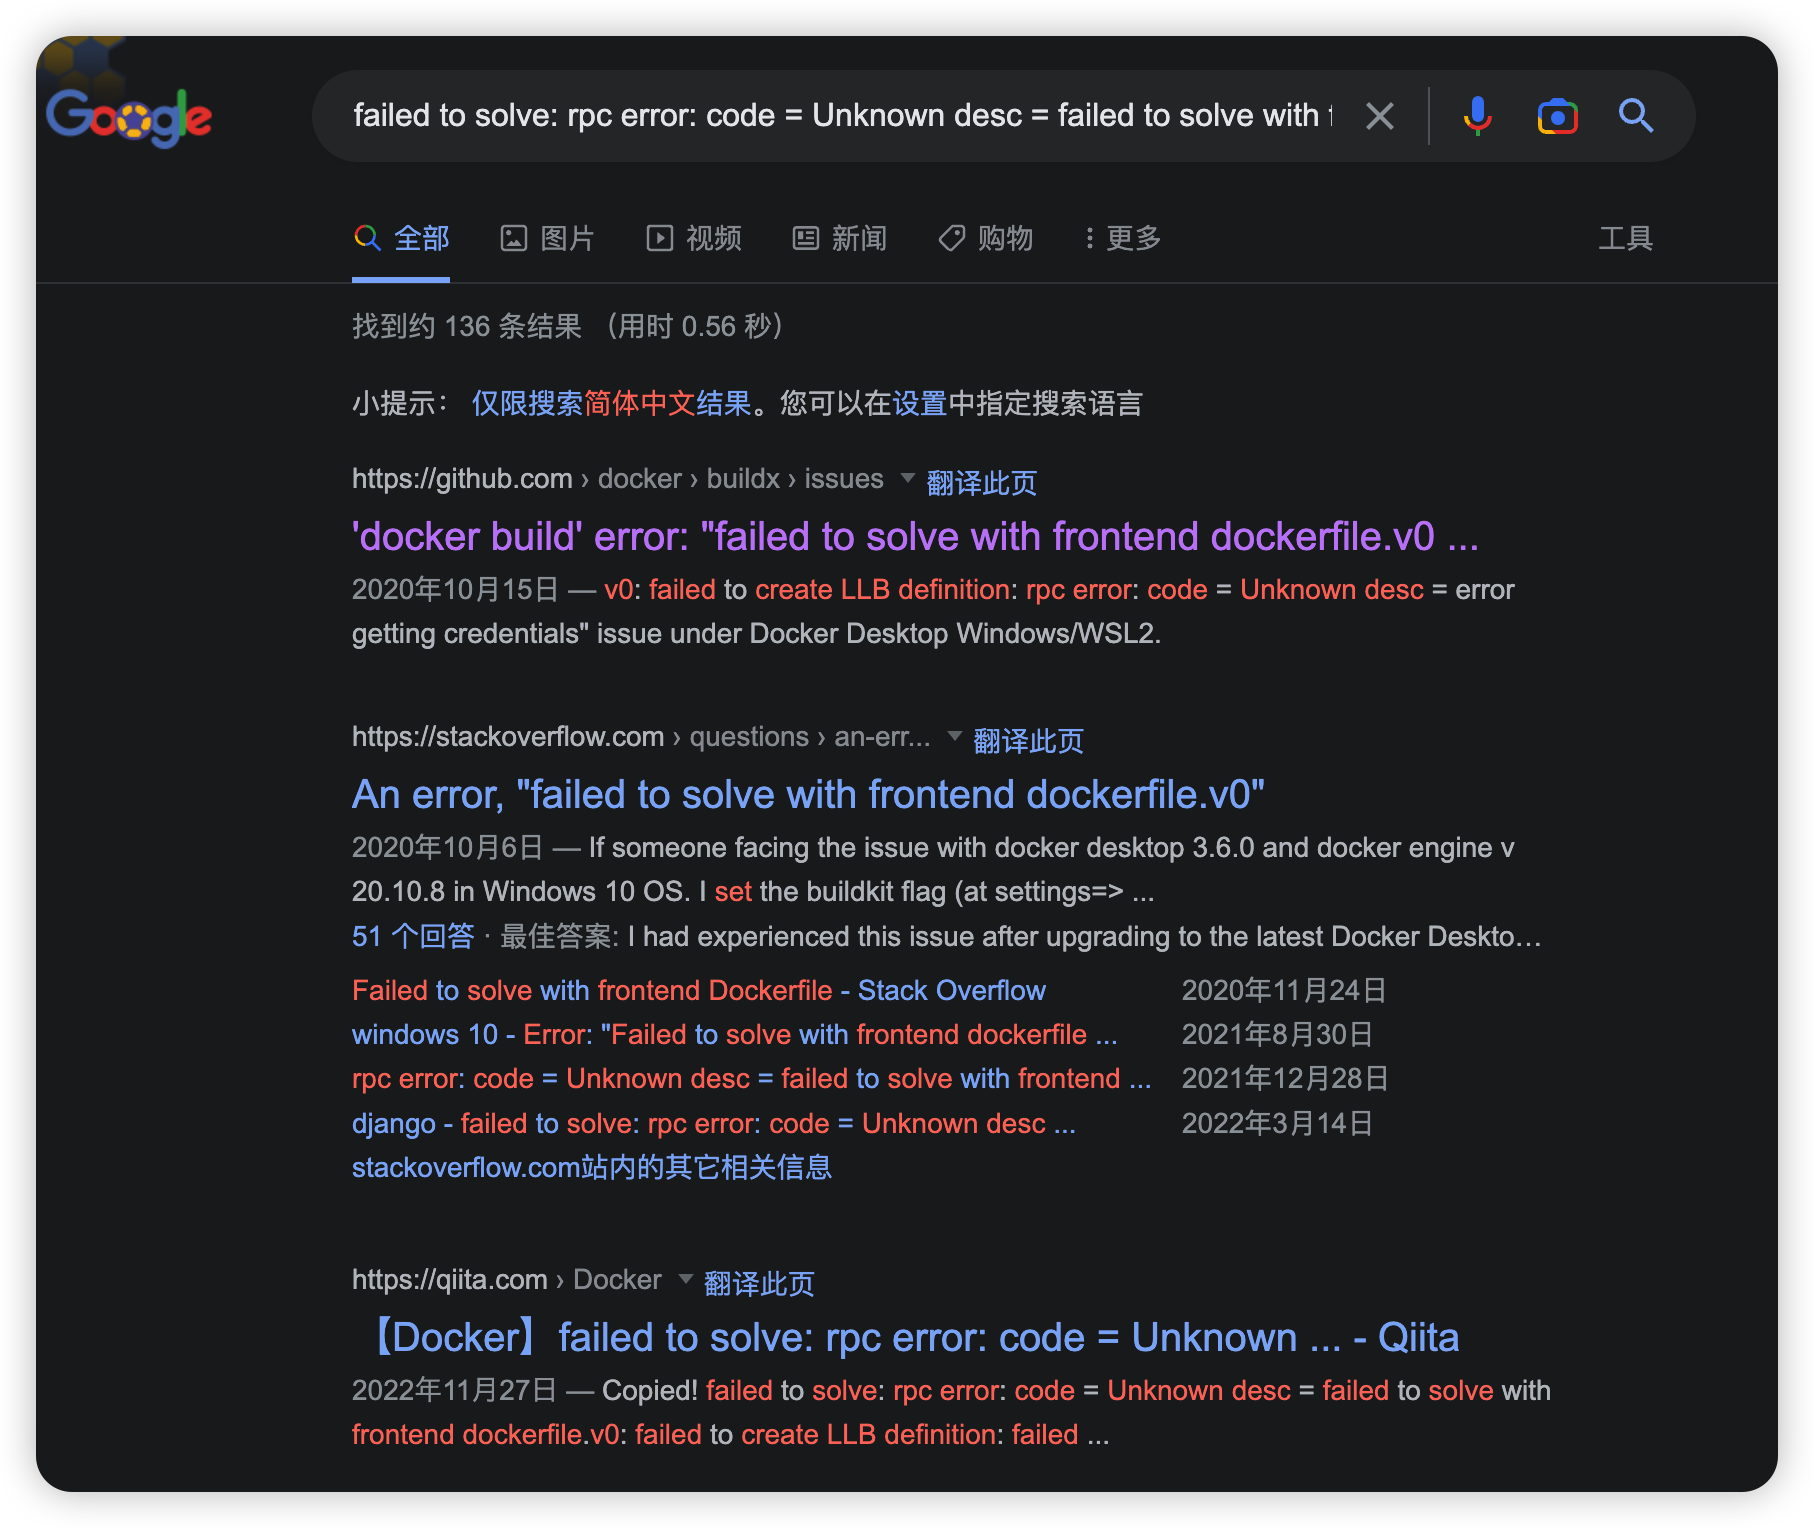Click stackoverflow.com站内的其它相关信息 link

pos(591,1167)
